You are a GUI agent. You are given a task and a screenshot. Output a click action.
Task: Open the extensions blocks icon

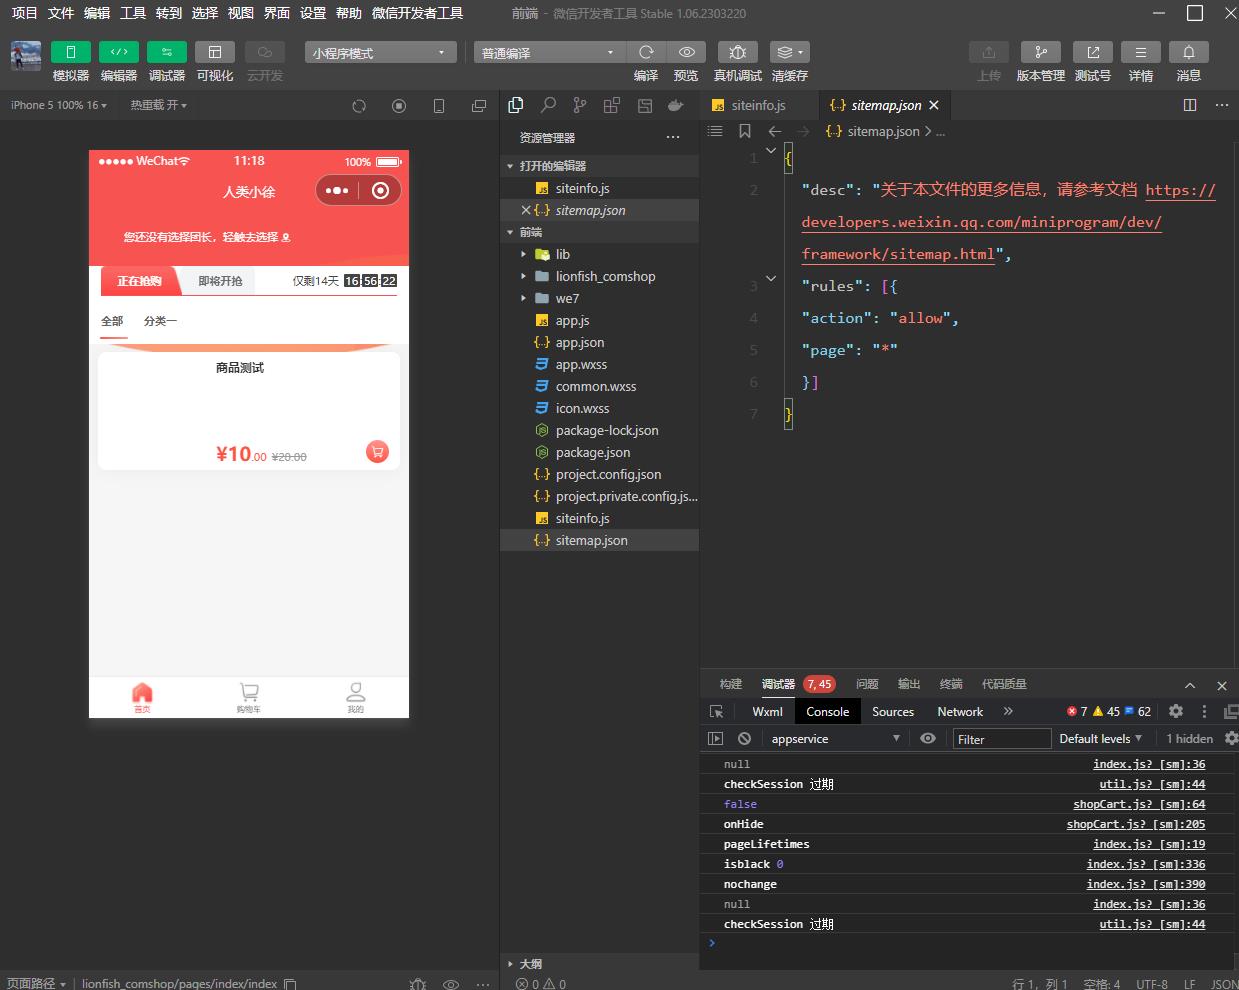click(x=612, y=105)
